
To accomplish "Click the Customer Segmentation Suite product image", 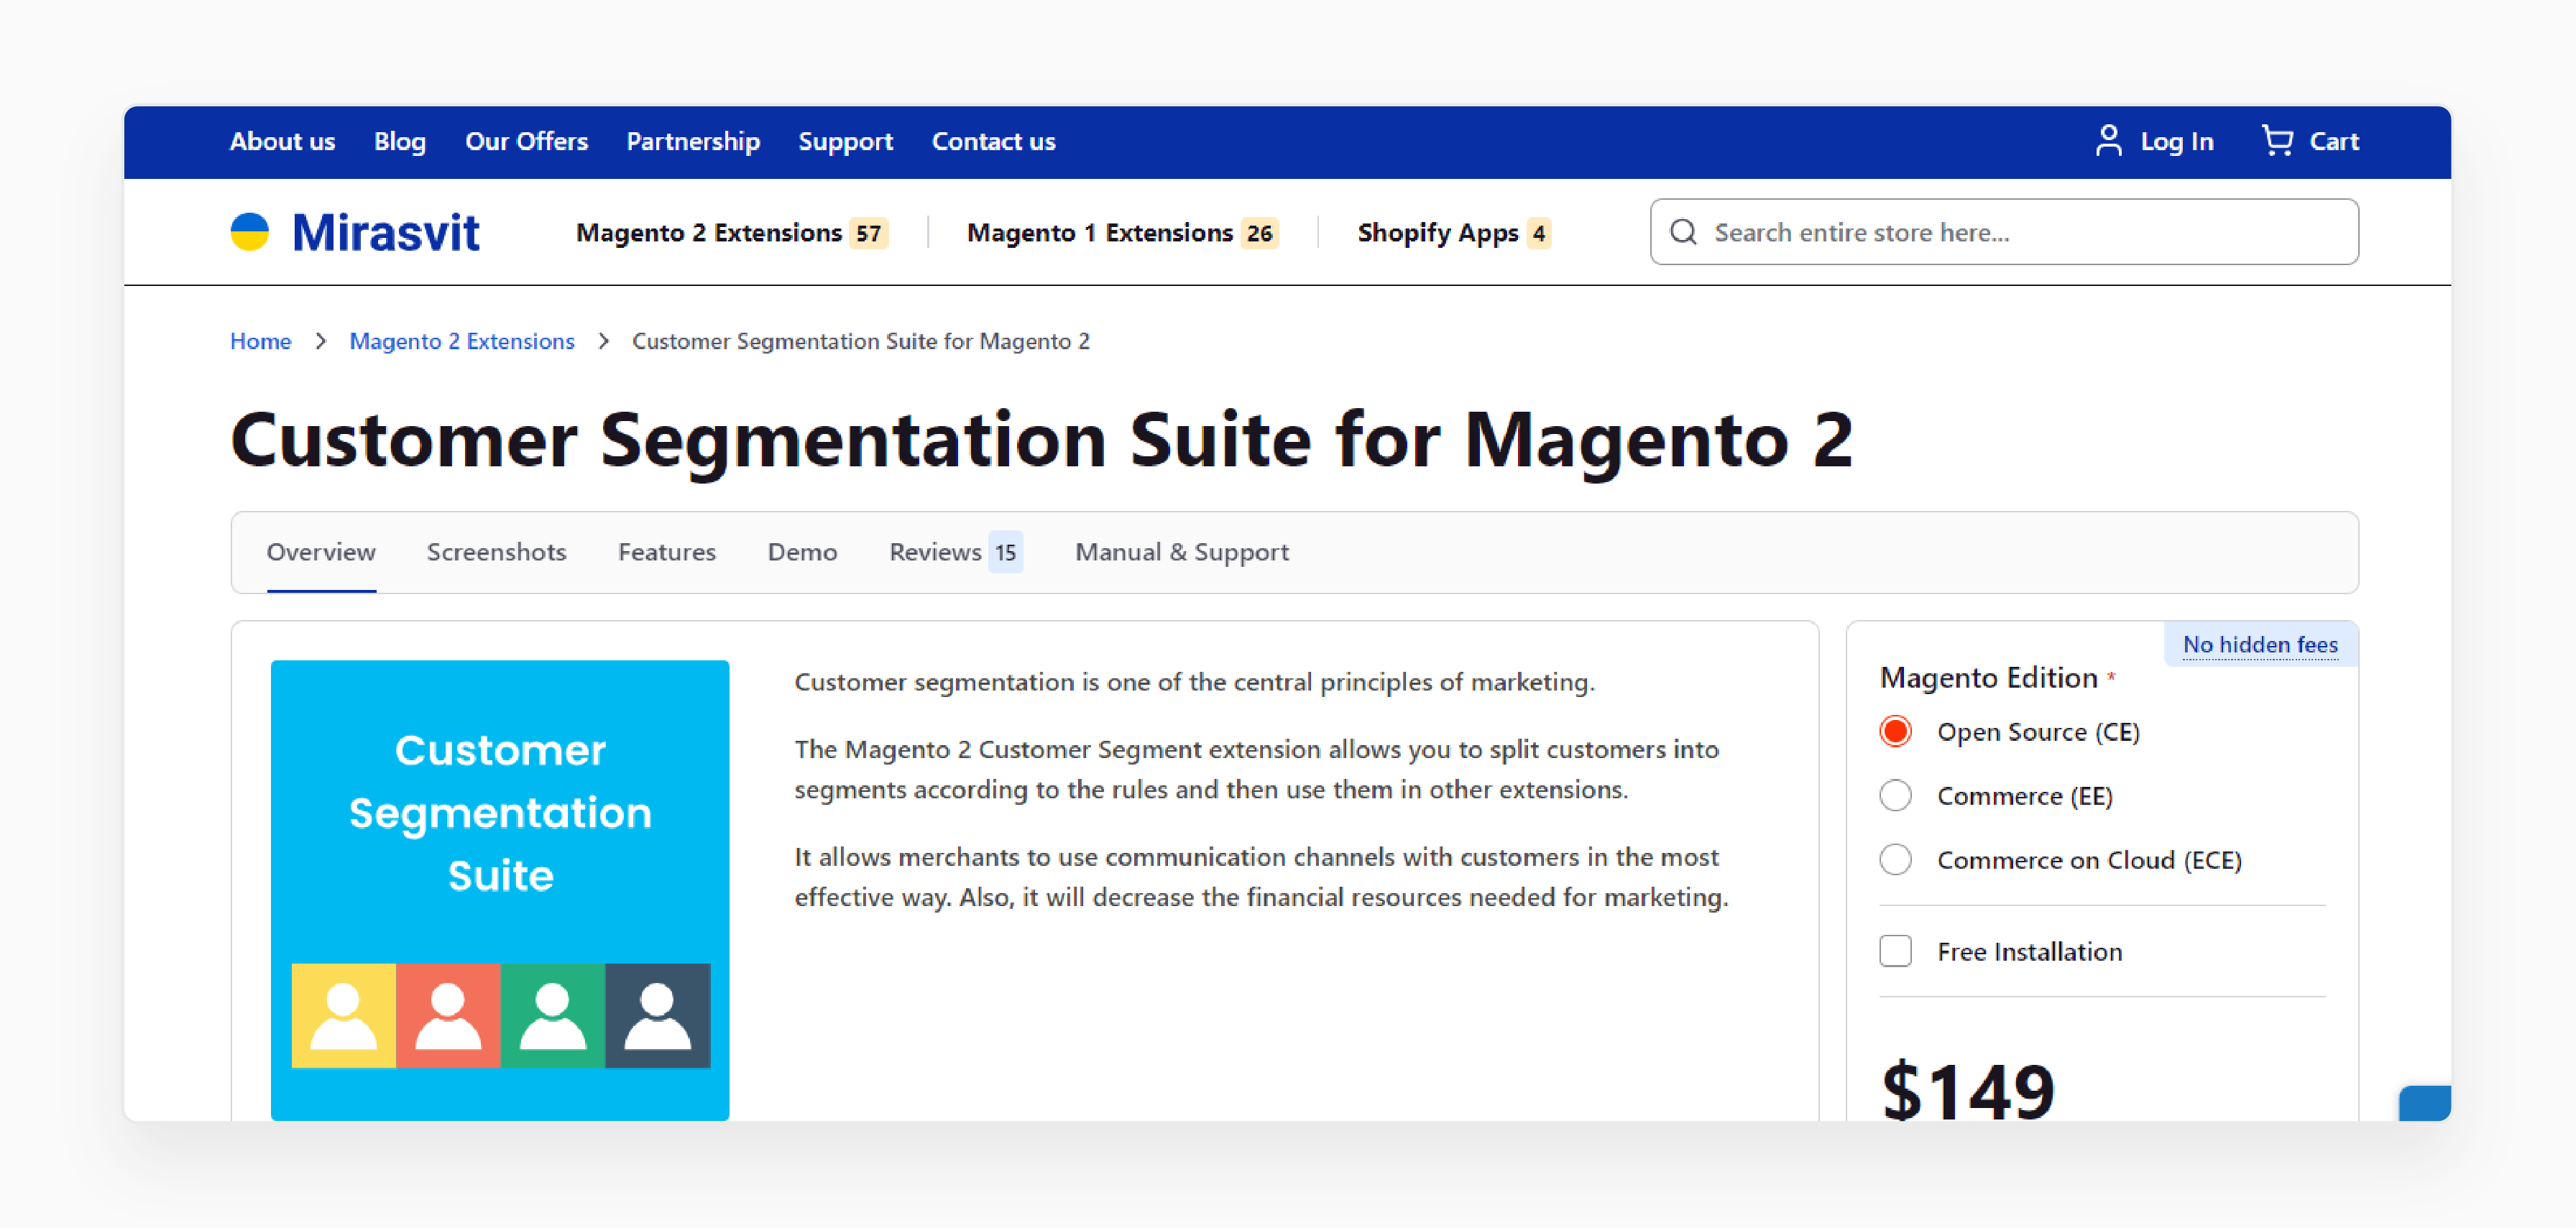I will 500,890.
